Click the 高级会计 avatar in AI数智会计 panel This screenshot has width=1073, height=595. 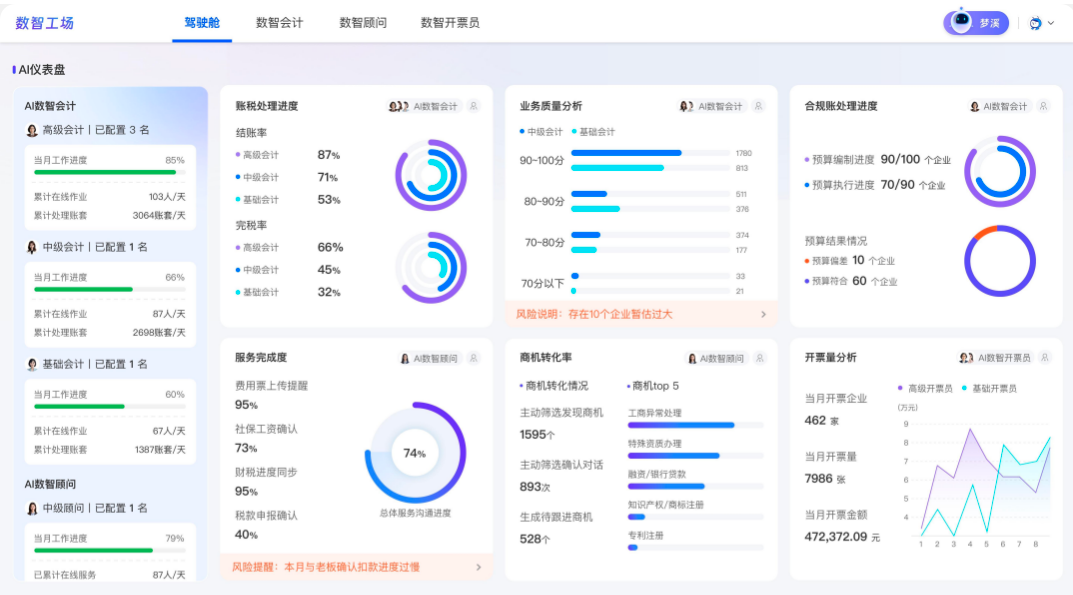click(32, 130)
